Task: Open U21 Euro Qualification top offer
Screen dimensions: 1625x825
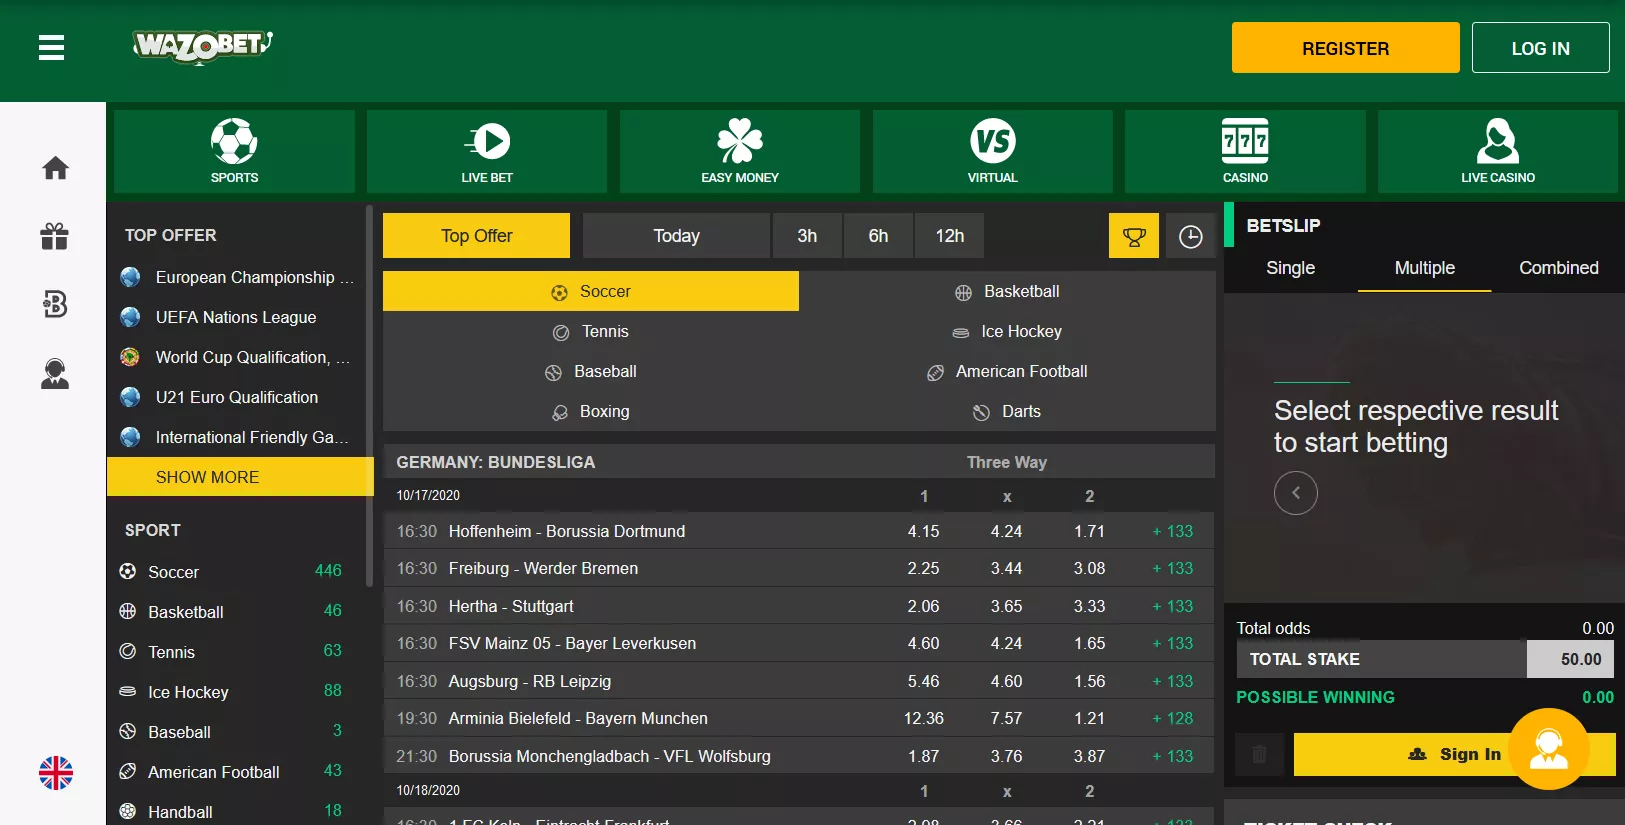Action: click(237, 397)
